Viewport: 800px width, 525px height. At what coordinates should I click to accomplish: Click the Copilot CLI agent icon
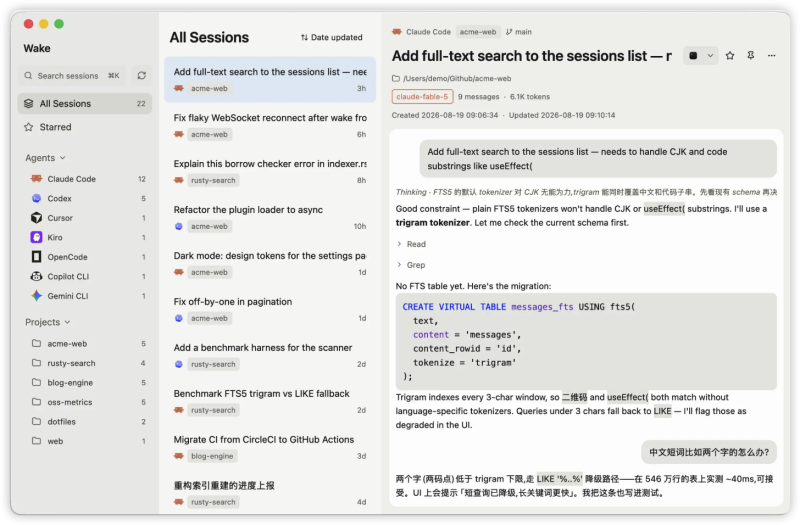36,276
